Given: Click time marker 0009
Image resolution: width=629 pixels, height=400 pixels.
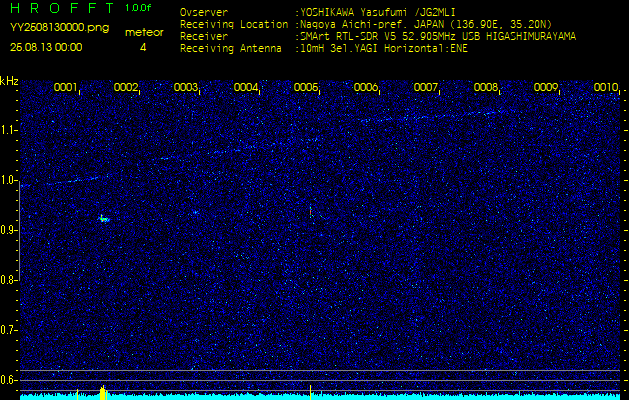Looking at the screenshot, I should click(546, 87).
